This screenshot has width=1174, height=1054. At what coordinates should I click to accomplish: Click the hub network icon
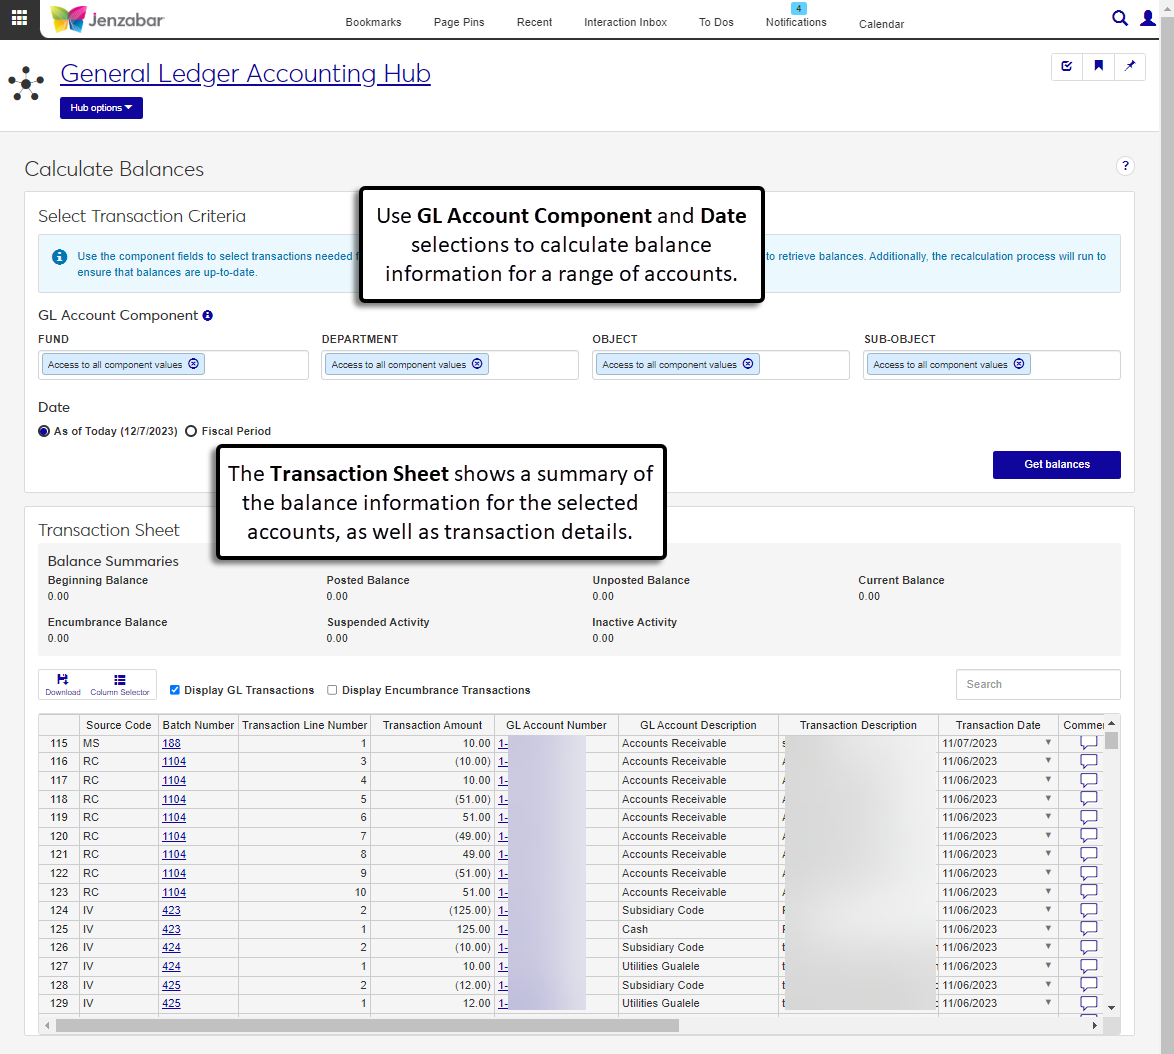point(26,83)
